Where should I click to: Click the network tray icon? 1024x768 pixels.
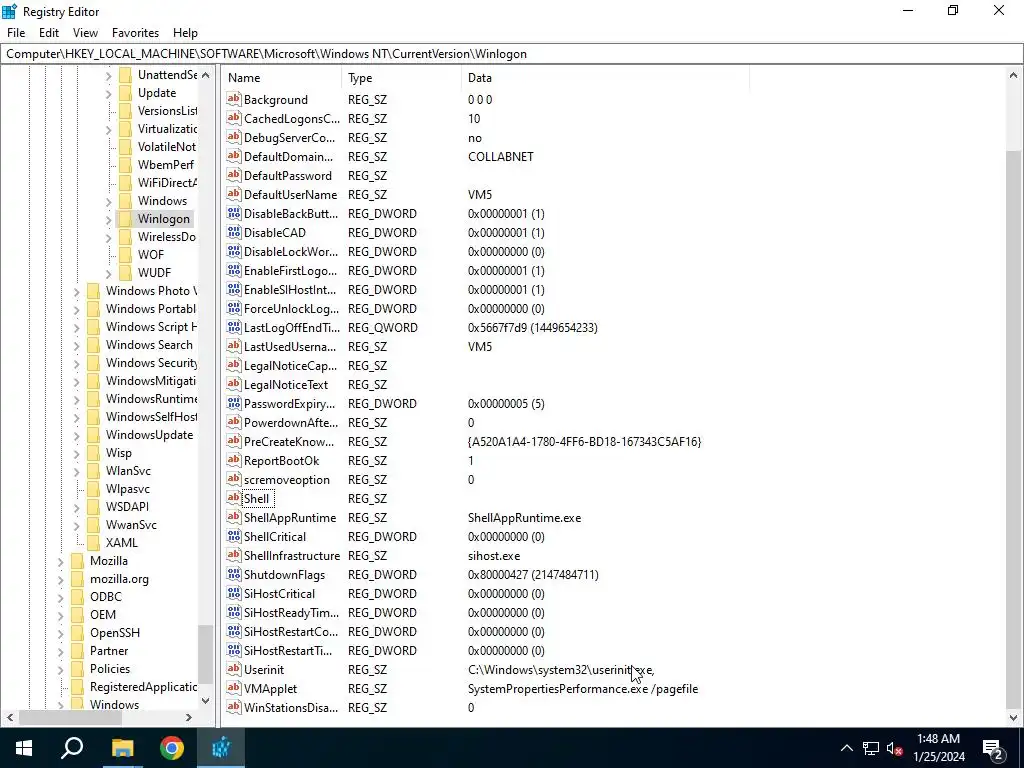tap(871, 748)
